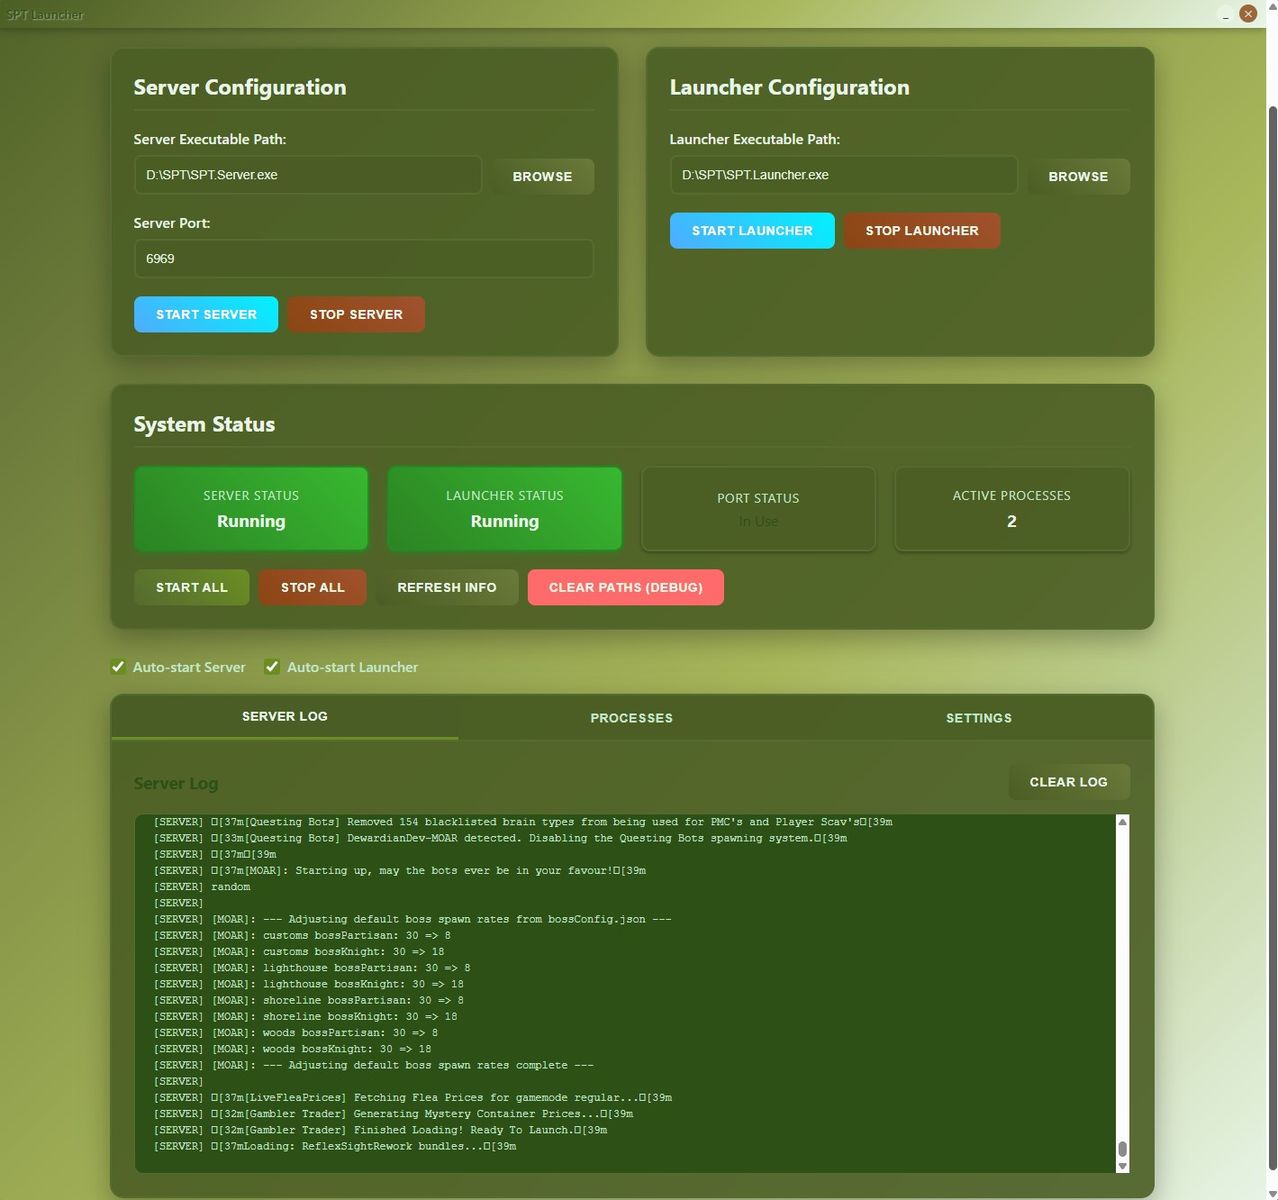The image size is (1278, 1200).
Task: Click log line 'customs bossPartisan: 30 => 8'
Action: pos(302,935)
